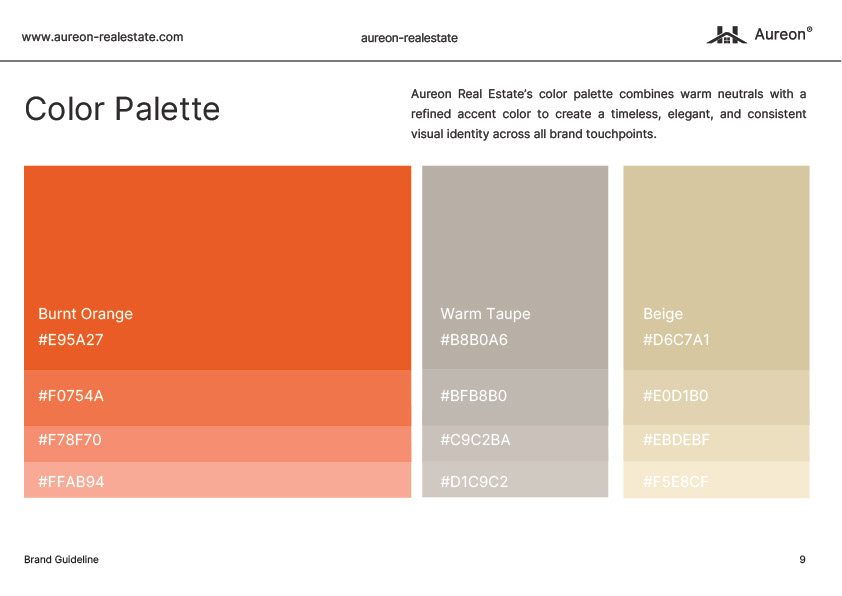Click the aureon-realestate header text
This screenshot has width=842, height=596.
[409, 38]
